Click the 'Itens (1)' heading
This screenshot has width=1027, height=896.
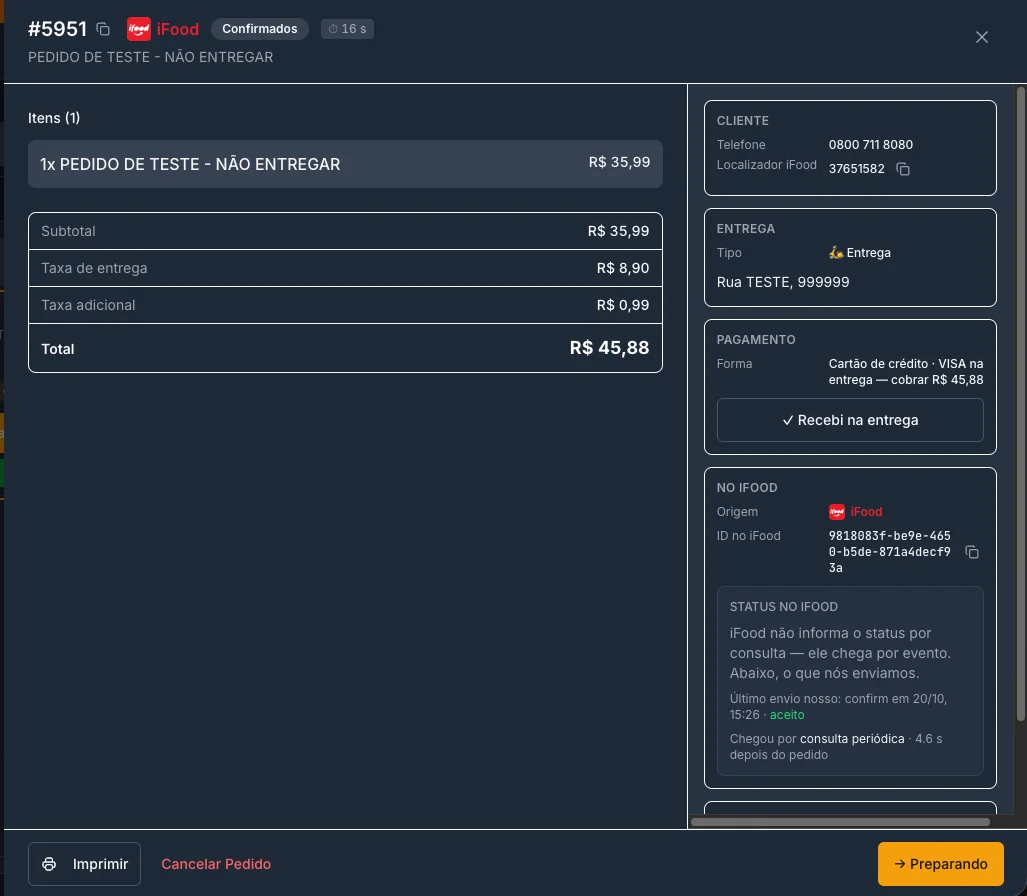point(54,118)
